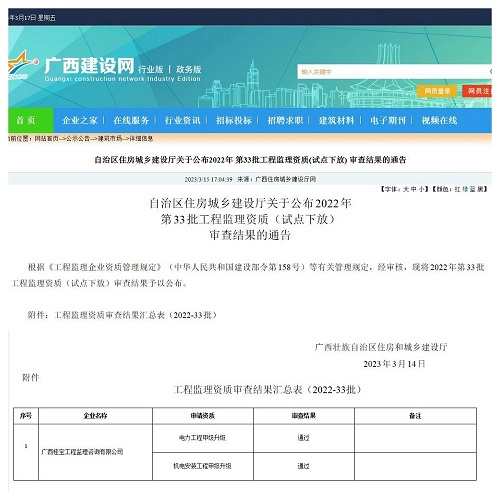Click the bold article headline above the date line
This screenshot has width=500, height=500.
point(250,160)
